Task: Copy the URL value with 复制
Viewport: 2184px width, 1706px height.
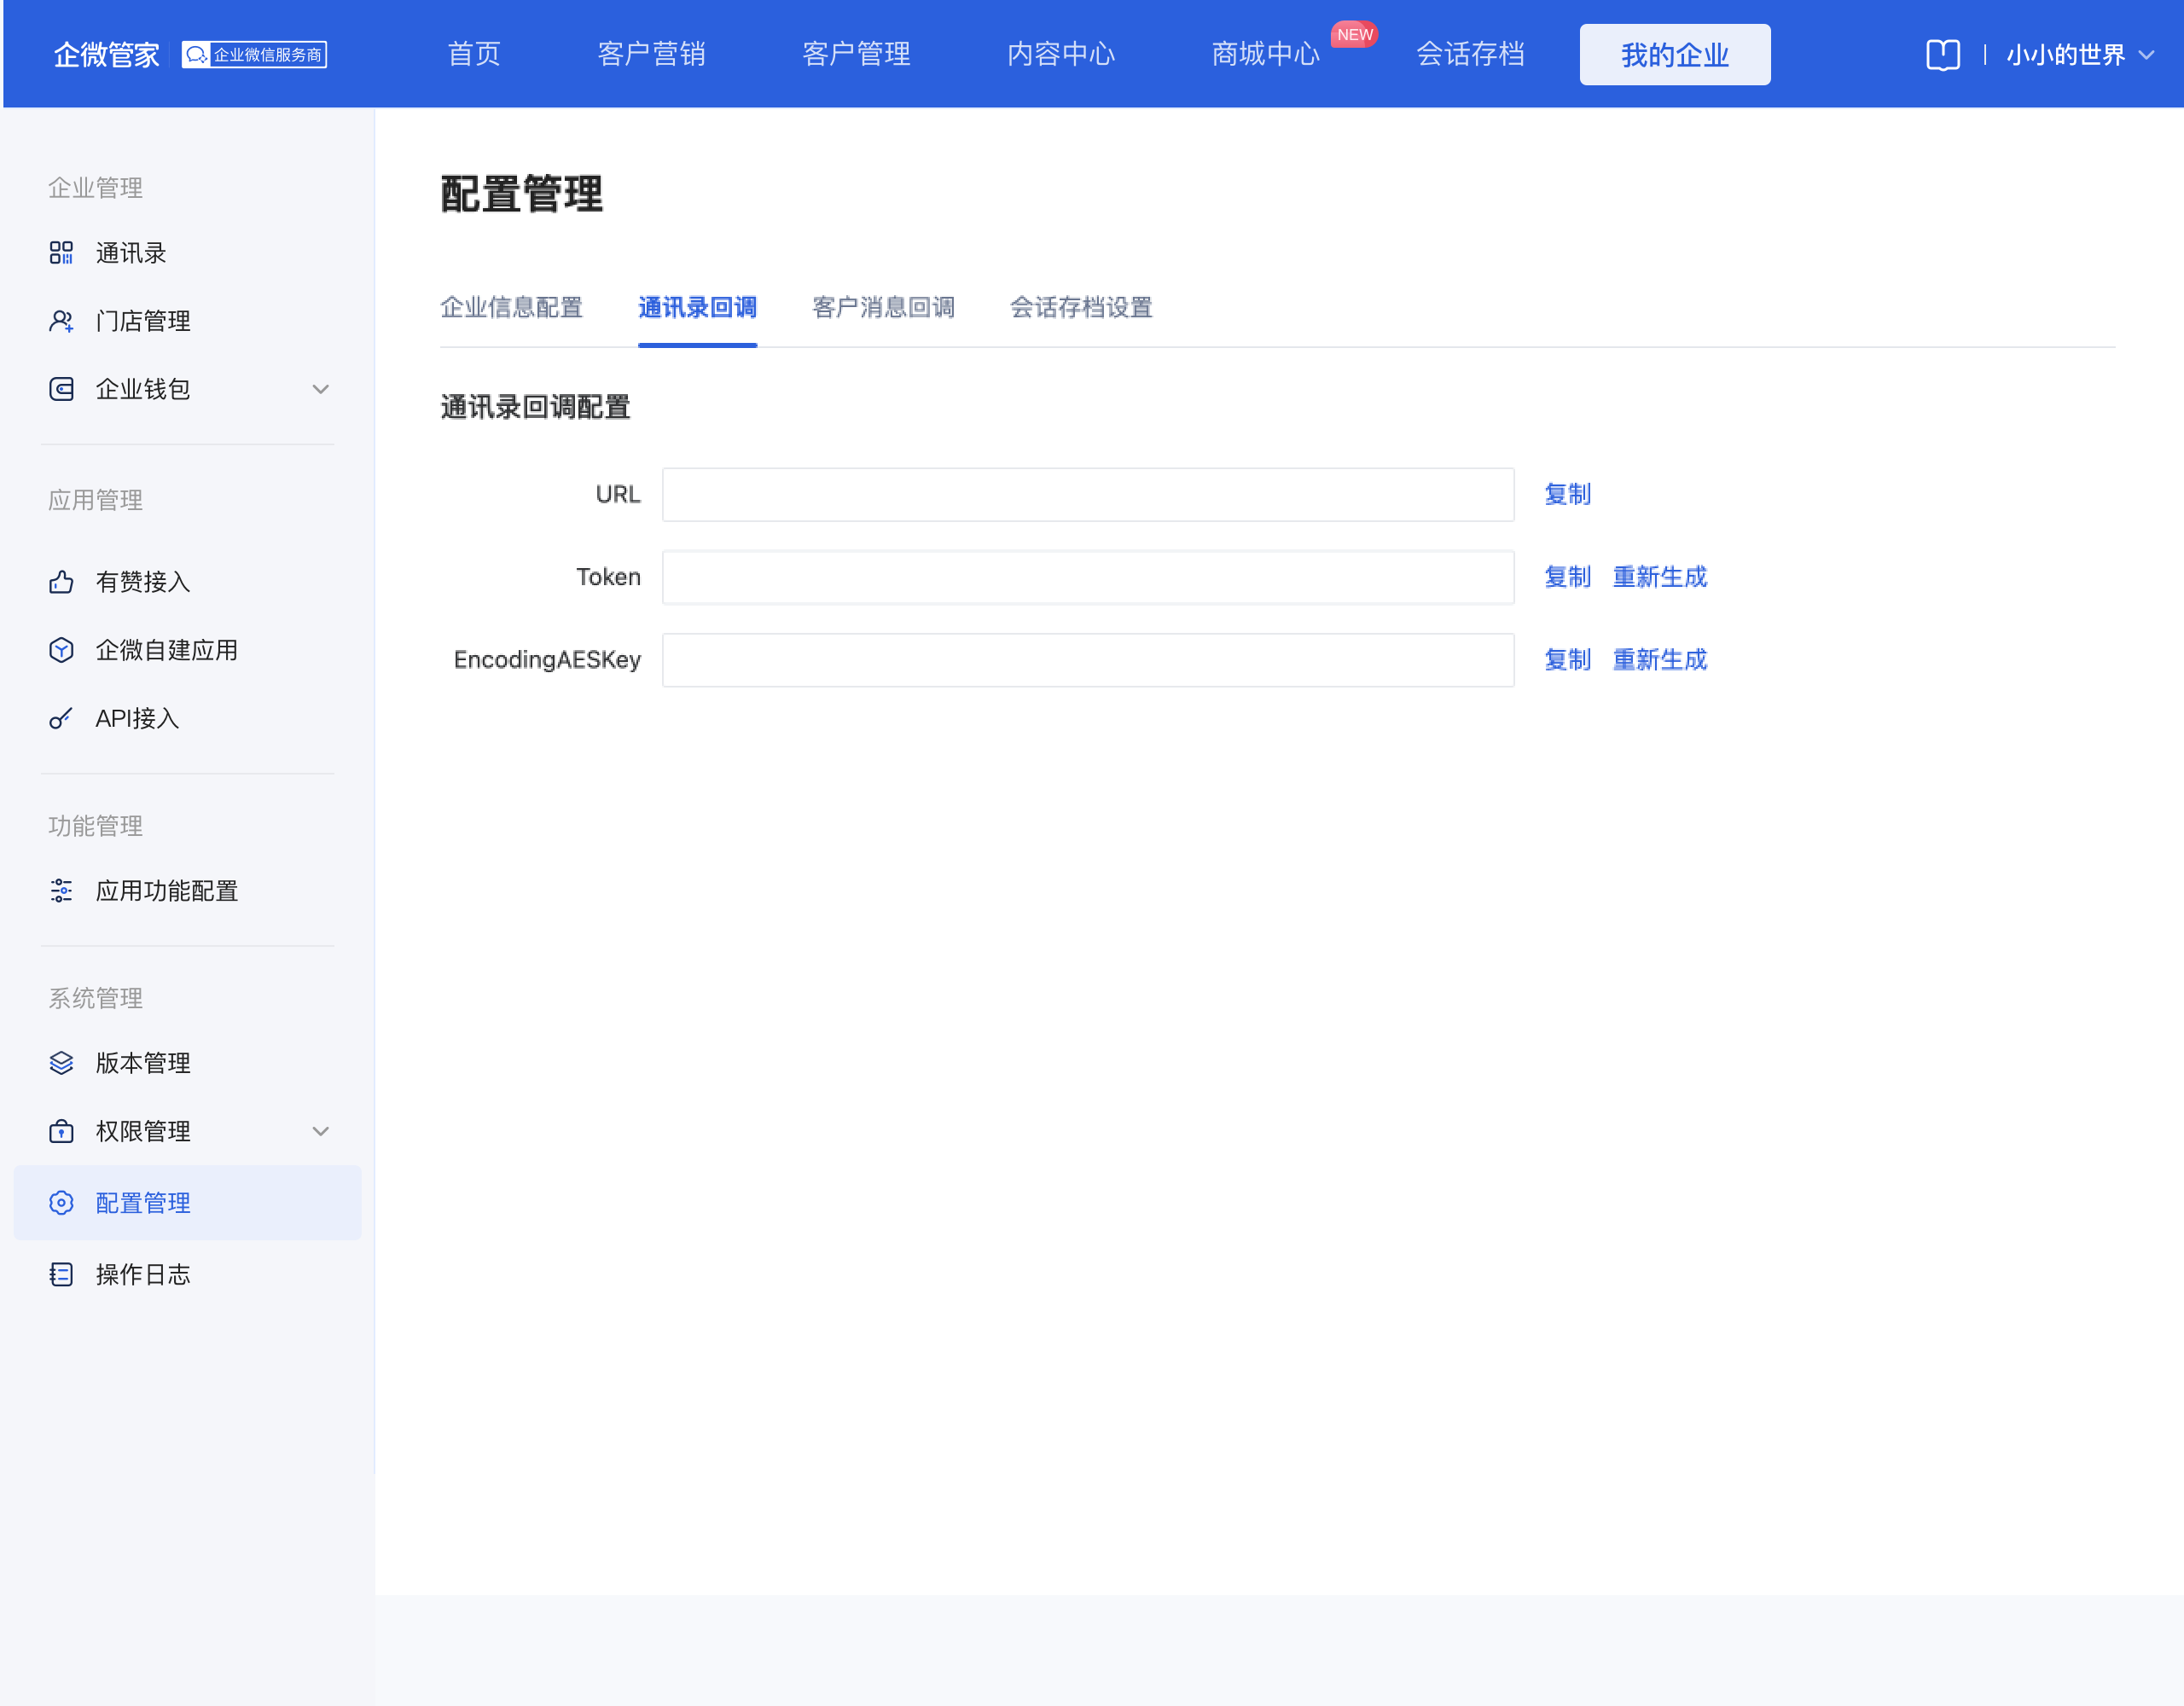Action: pos(1567,494)
